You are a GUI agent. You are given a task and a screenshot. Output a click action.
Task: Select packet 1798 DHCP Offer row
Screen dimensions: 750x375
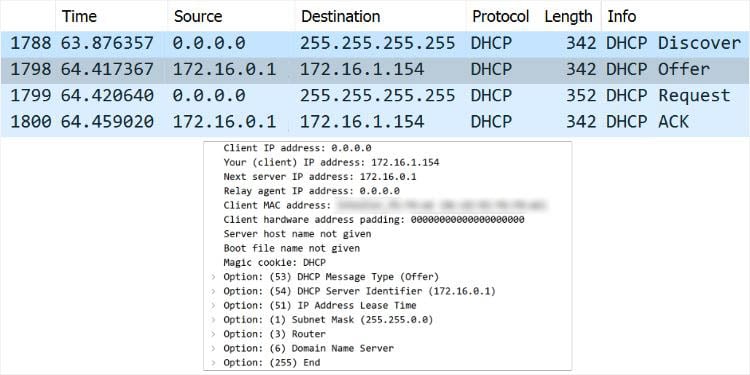(x=375, y=69)
